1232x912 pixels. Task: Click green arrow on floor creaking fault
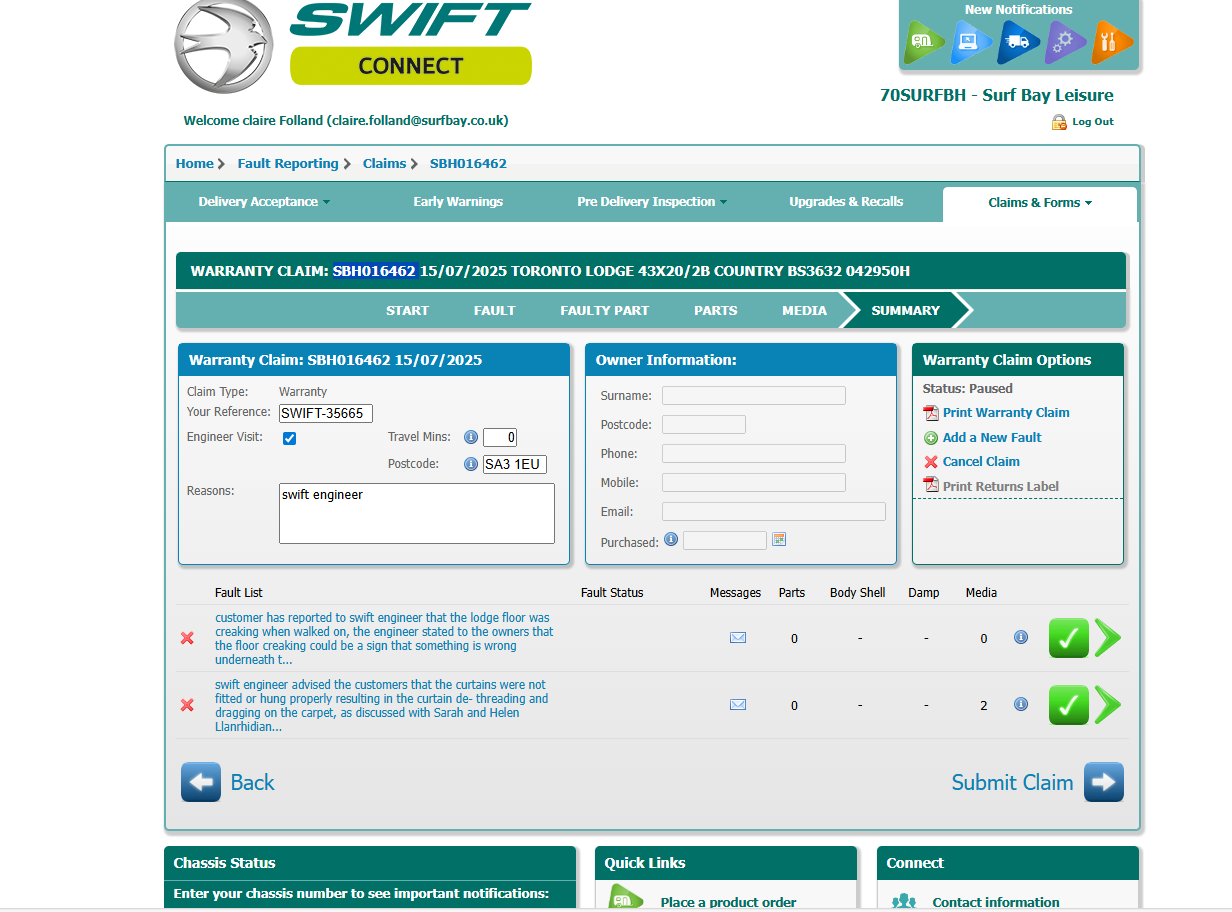tap(1108, 638)
